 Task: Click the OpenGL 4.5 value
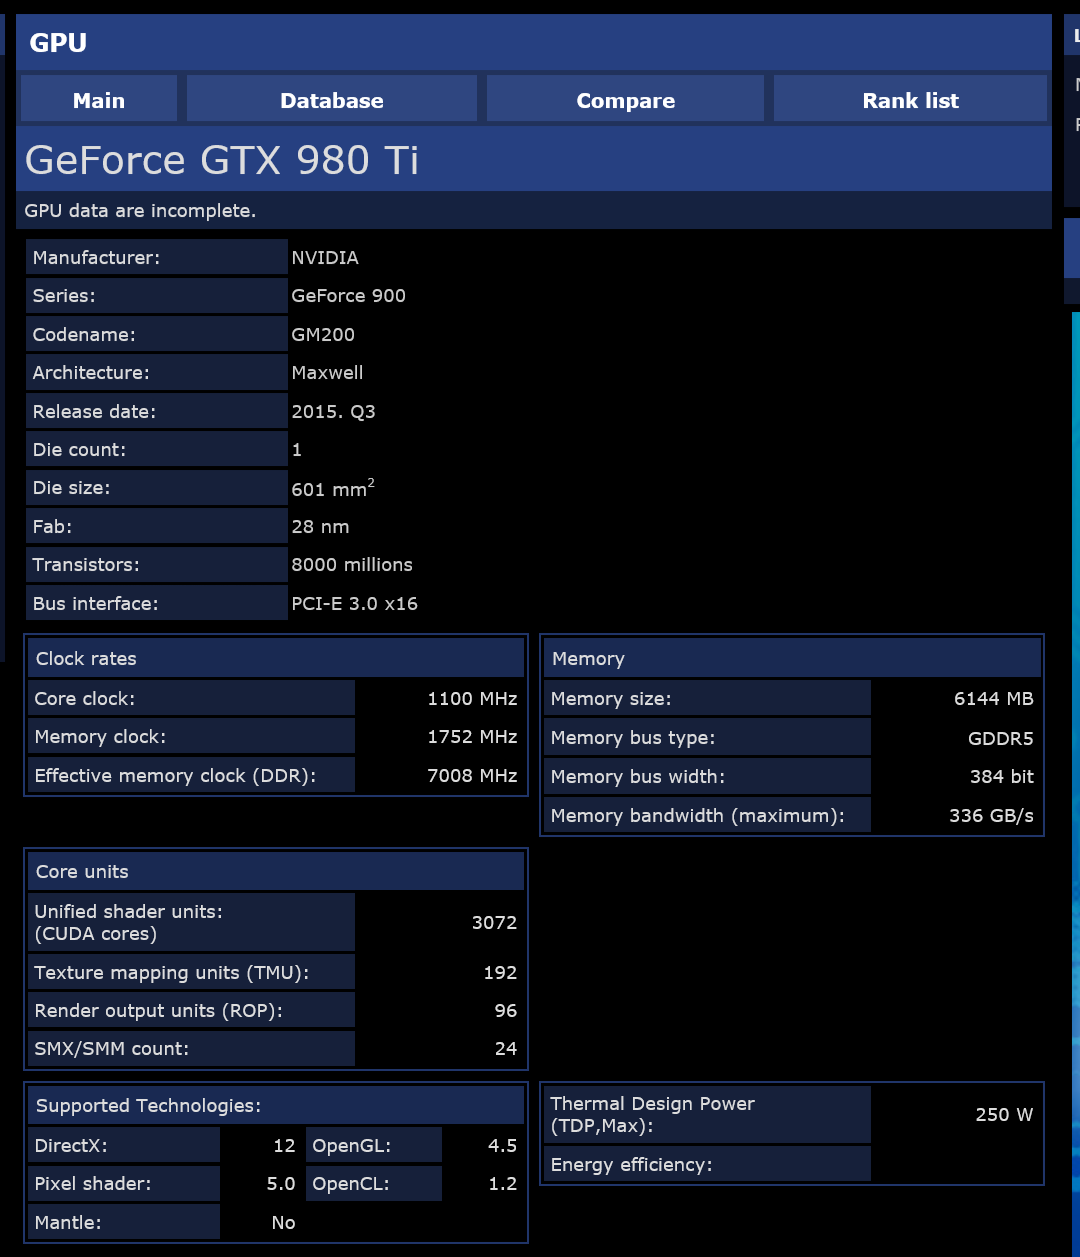coord(502,1146)
